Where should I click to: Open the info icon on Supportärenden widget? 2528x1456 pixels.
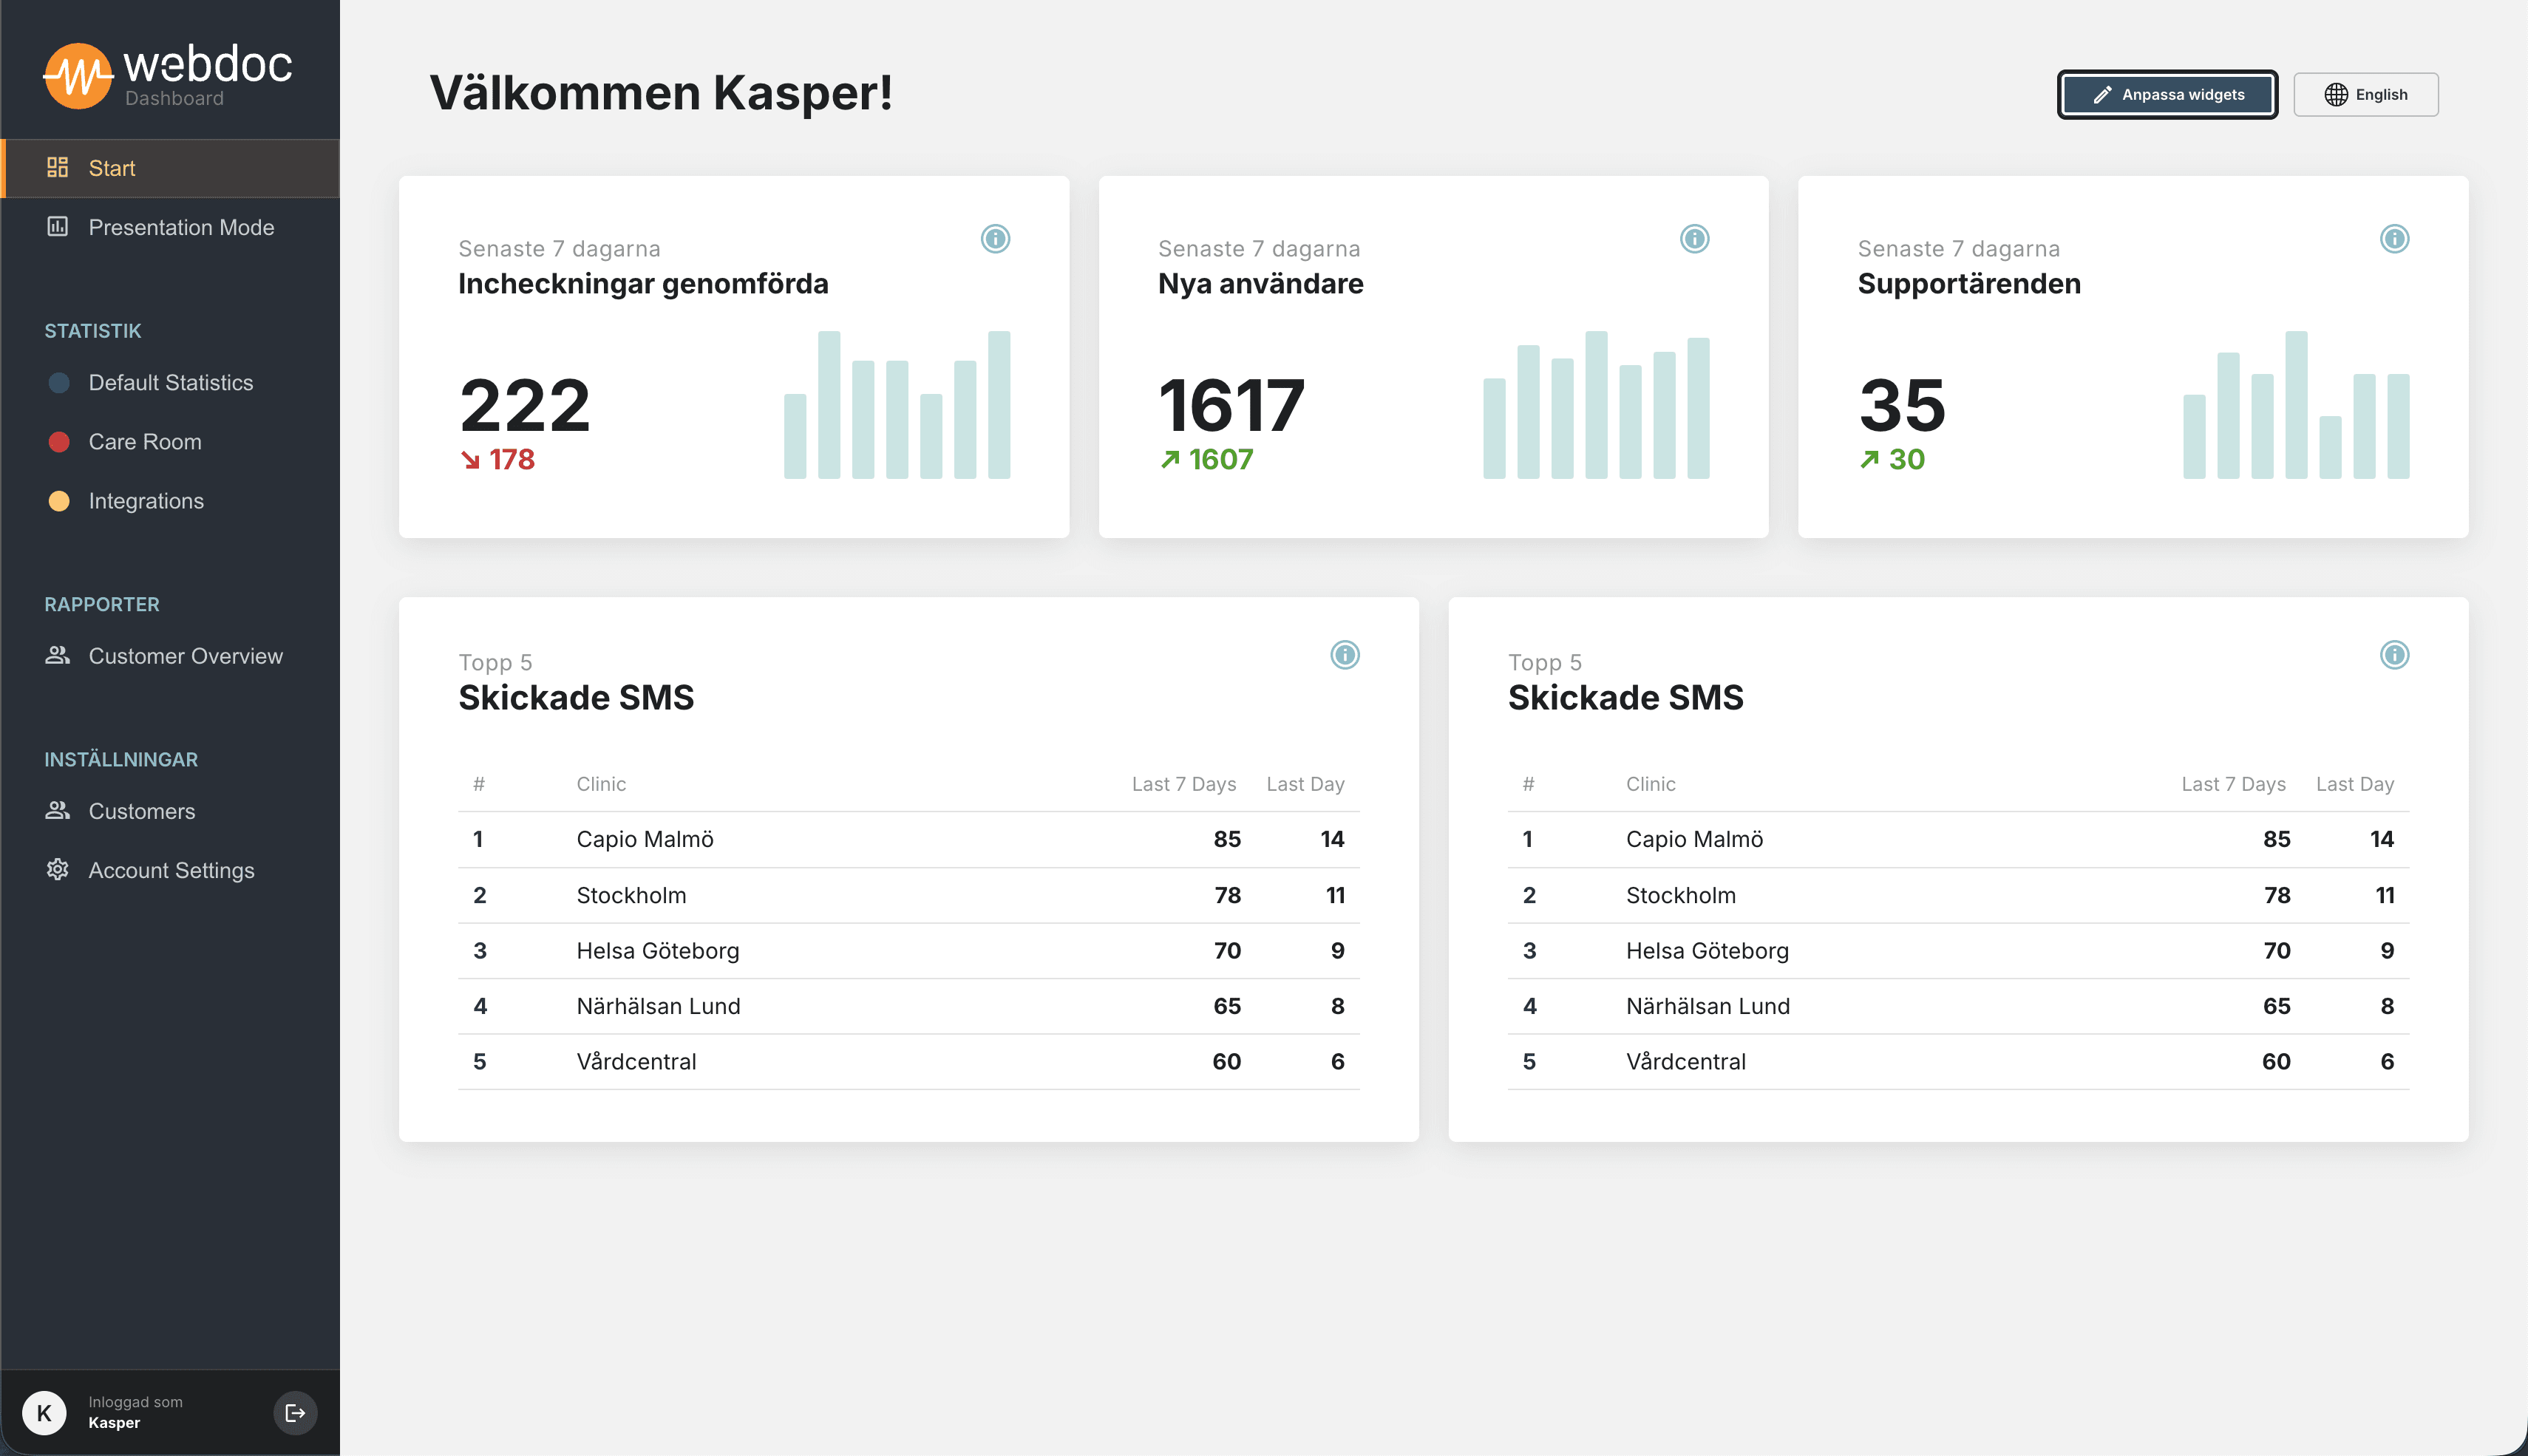click(x=2394, y=239)
